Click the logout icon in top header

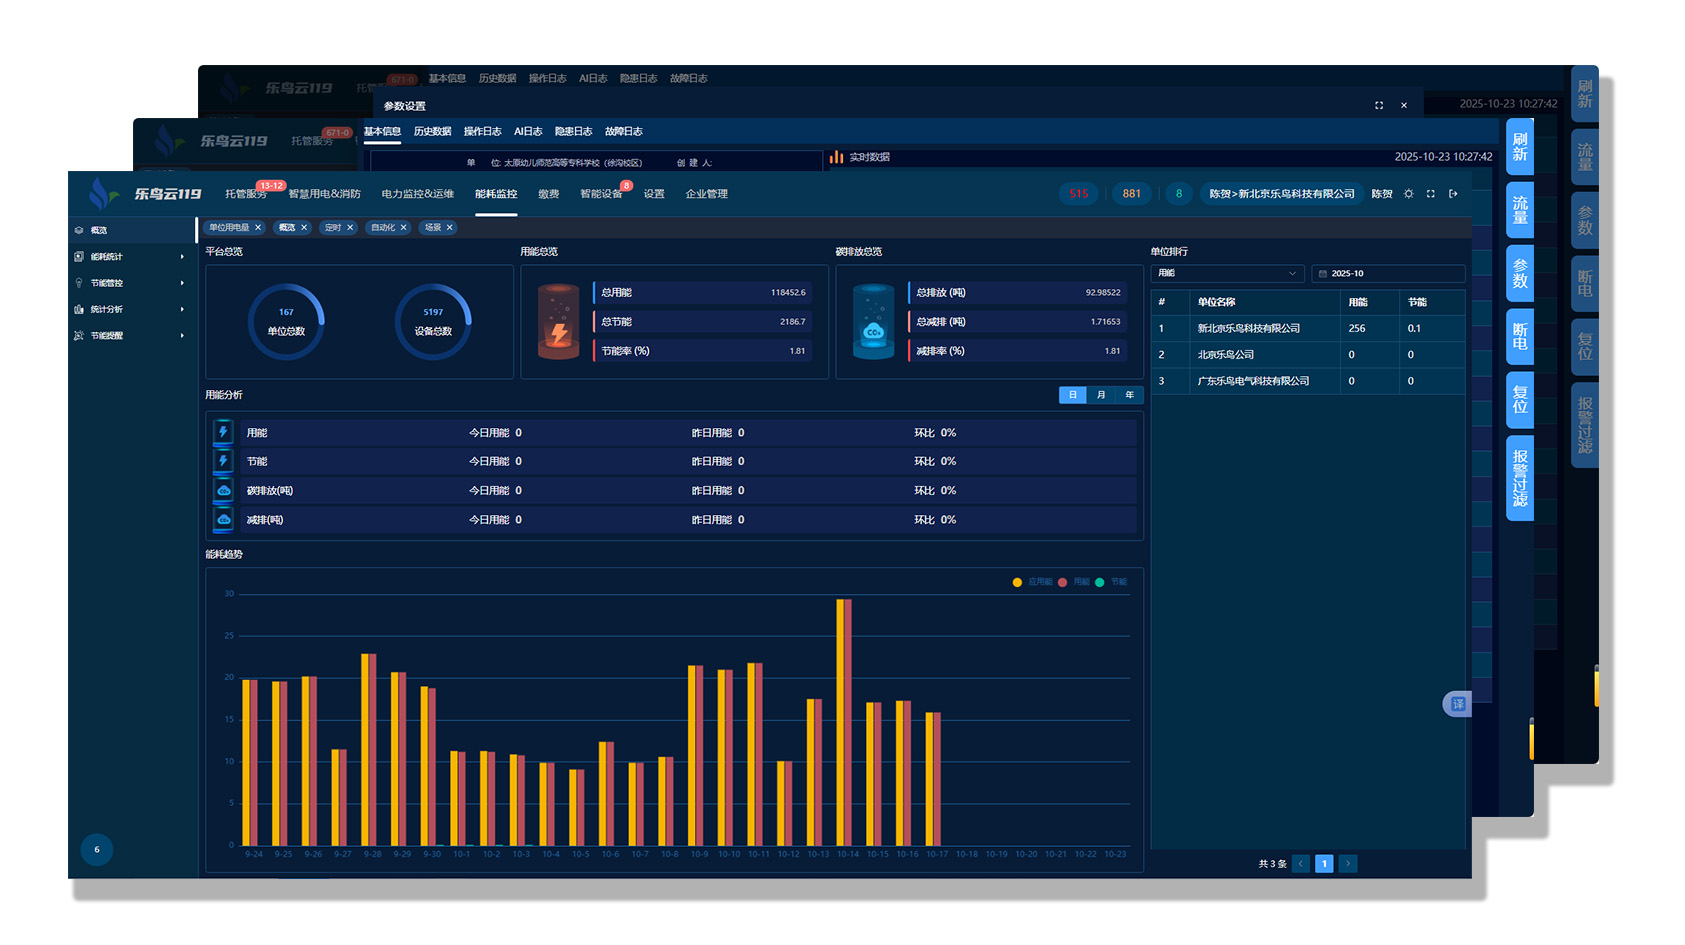point(1453,194)
